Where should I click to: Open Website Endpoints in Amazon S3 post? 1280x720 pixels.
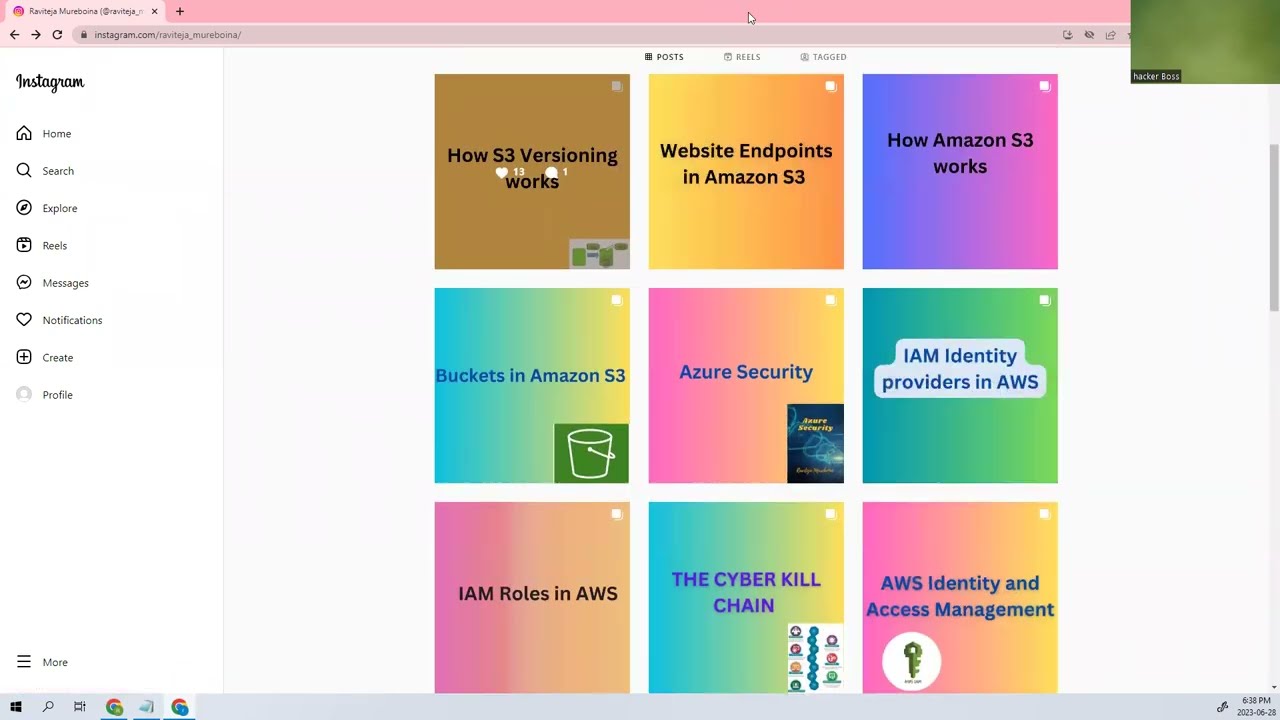pos(746,171)
